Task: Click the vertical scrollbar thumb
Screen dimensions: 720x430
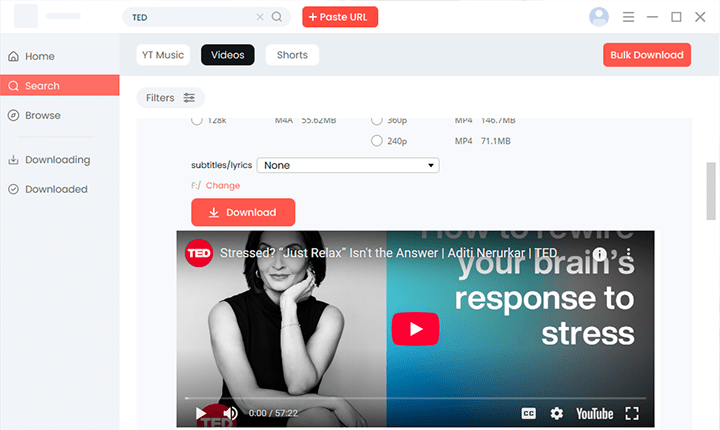Action: pos(711,191)
